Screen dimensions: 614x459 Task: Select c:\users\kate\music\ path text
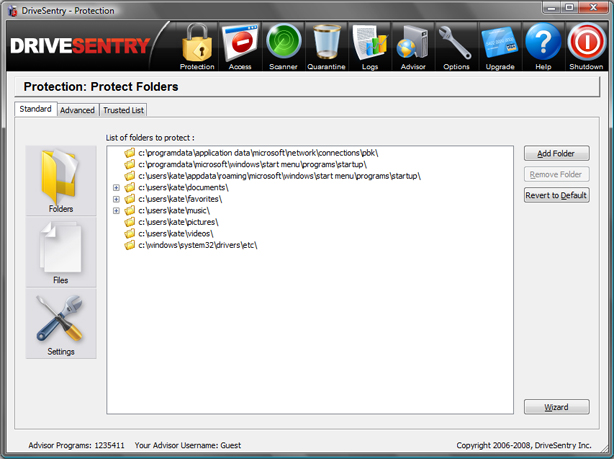point(174,211)
